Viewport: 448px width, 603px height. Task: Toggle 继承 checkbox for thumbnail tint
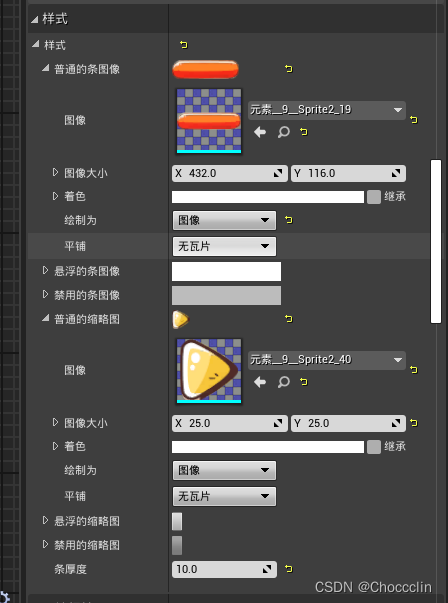point(374,447)
